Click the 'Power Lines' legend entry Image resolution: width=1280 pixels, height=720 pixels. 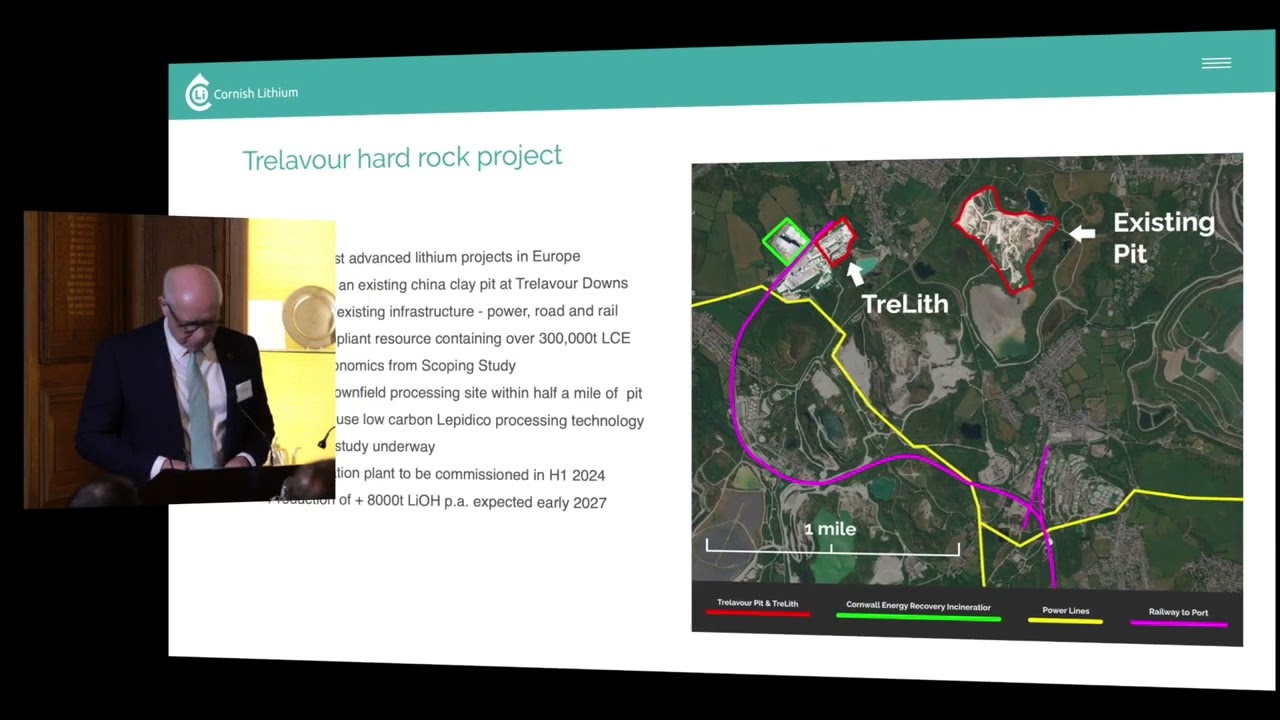(x=1066, y=610)
